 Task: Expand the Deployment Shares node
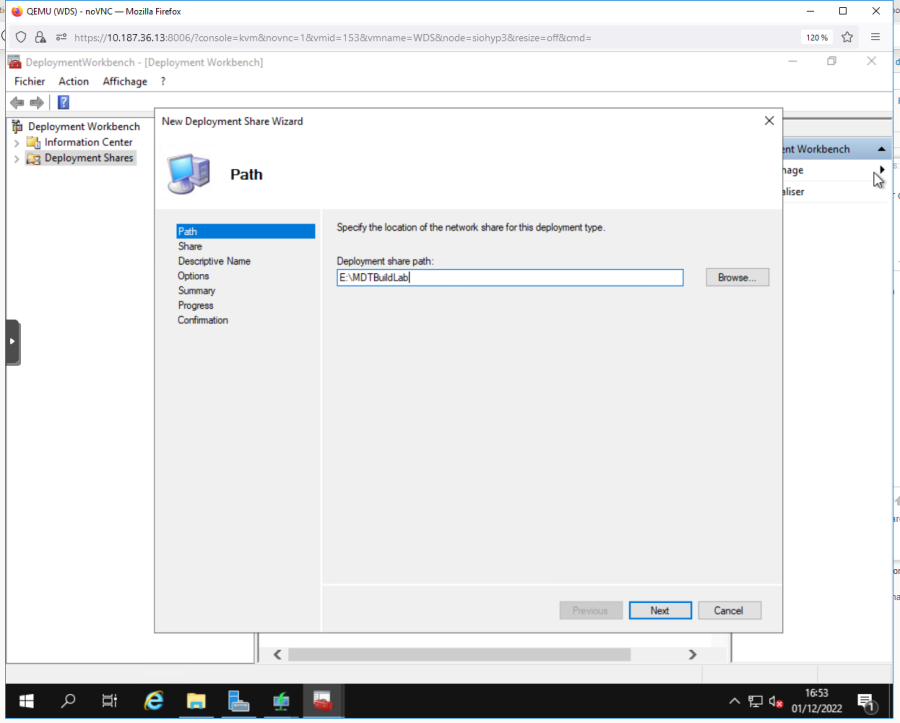click(17, 159)
